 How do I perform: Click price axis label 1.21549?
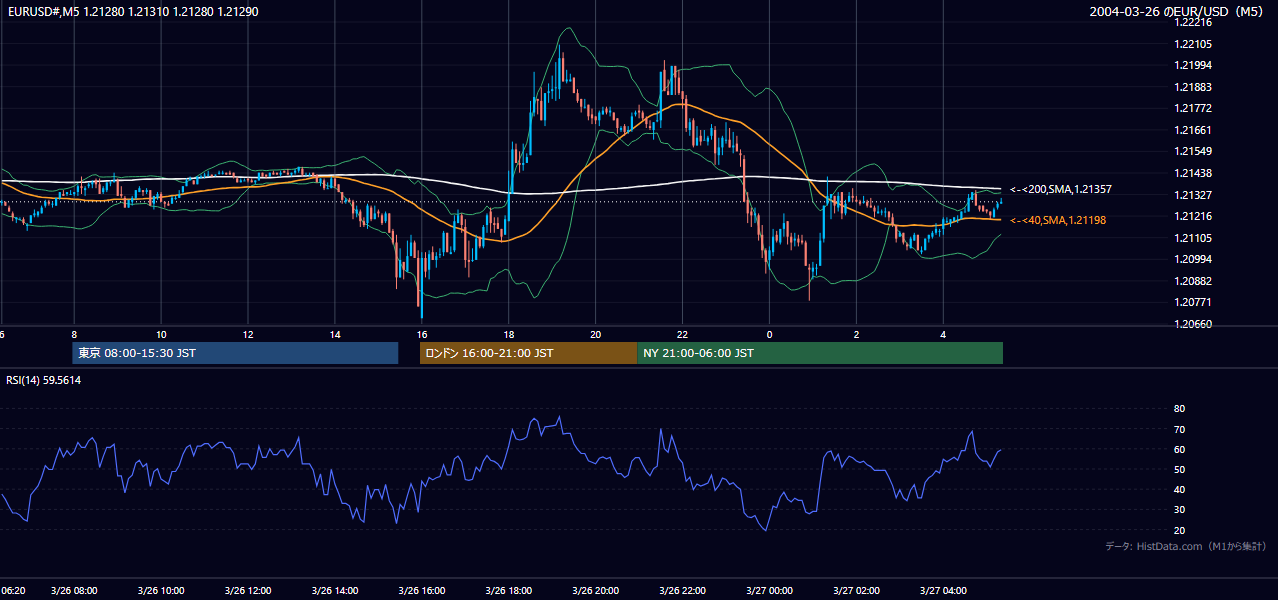[x=1192, y=151]
